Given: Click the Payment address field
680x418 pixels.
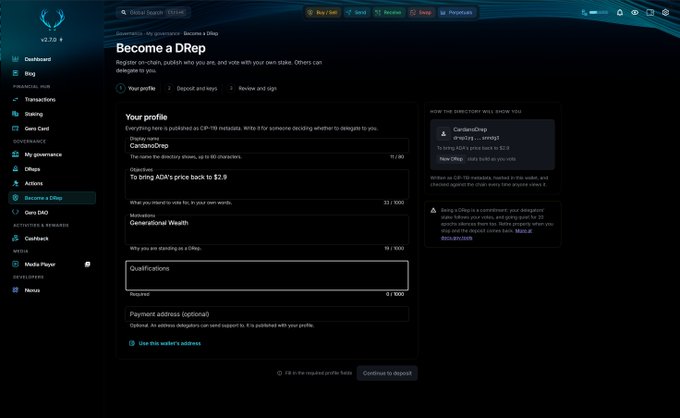Looking at the screenshot, I should tap(267, 314).
